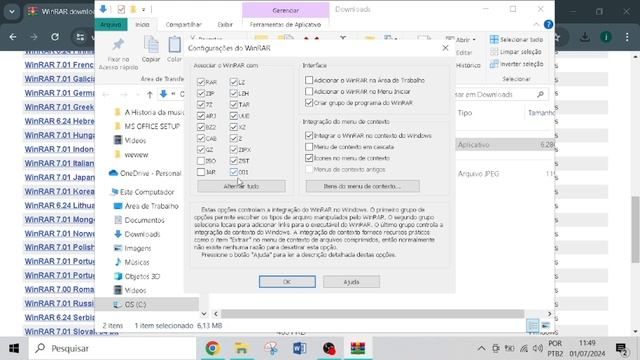Uncheck Ícones no menu de contexto
The image size is (640, 360).
[309, 158]
